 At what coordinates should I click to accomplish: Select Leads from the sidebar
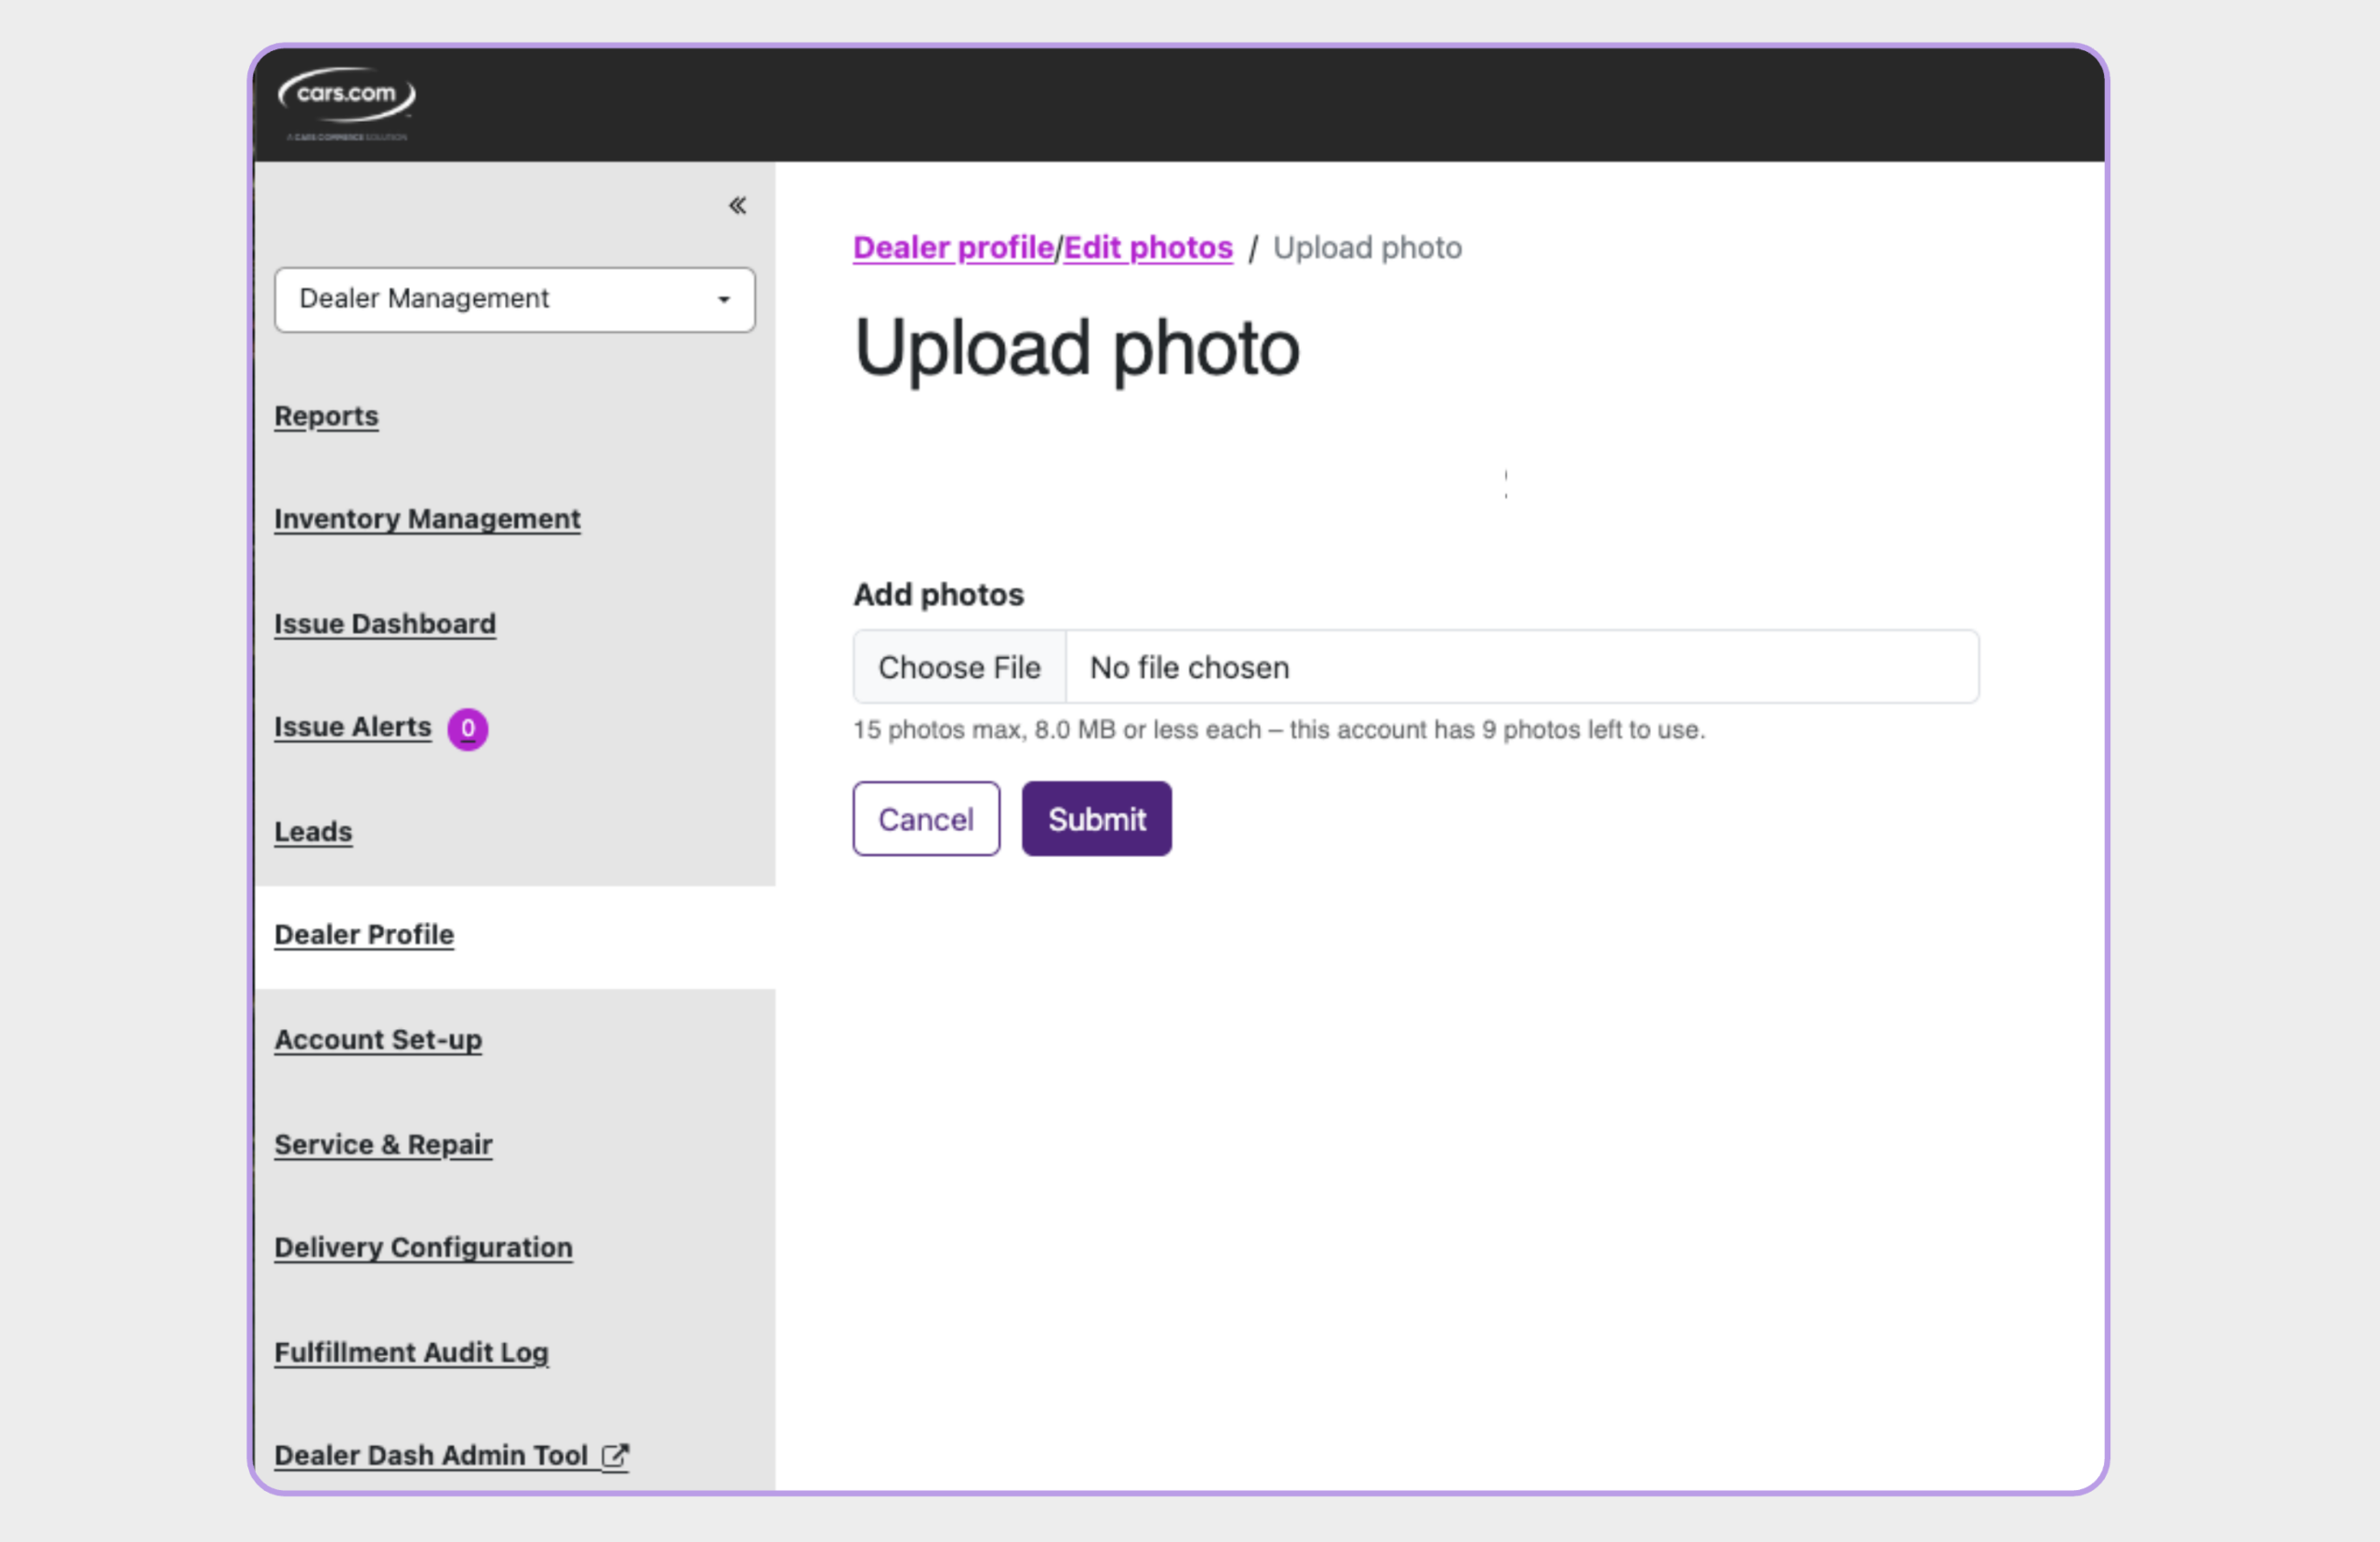[313, 832]
